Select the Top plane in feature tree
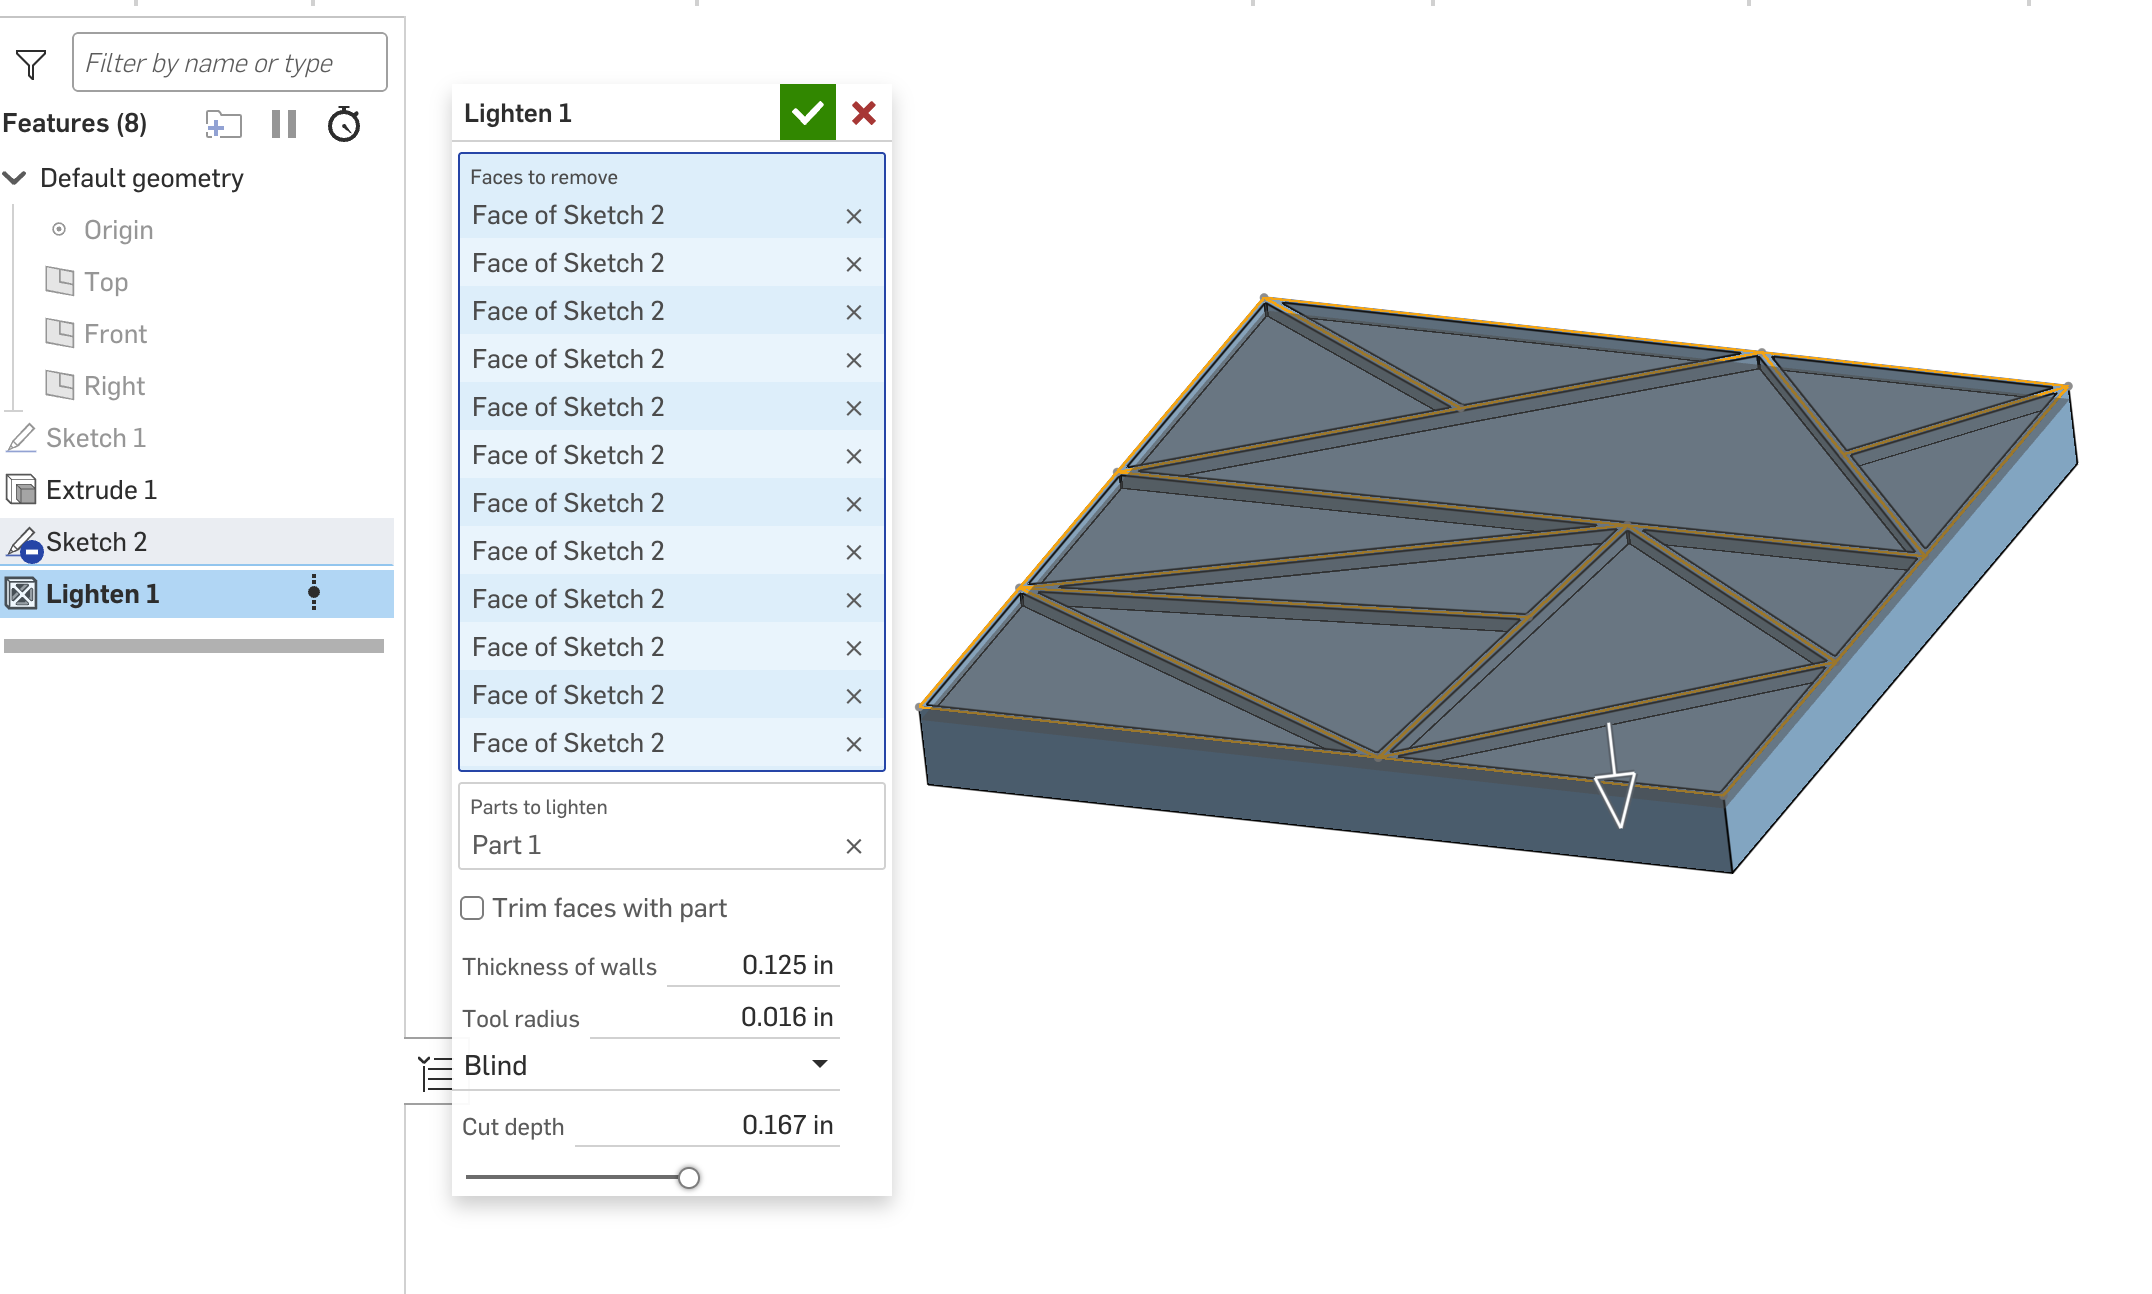Viewport: 2152px width, 1294px height. (105, 282)
